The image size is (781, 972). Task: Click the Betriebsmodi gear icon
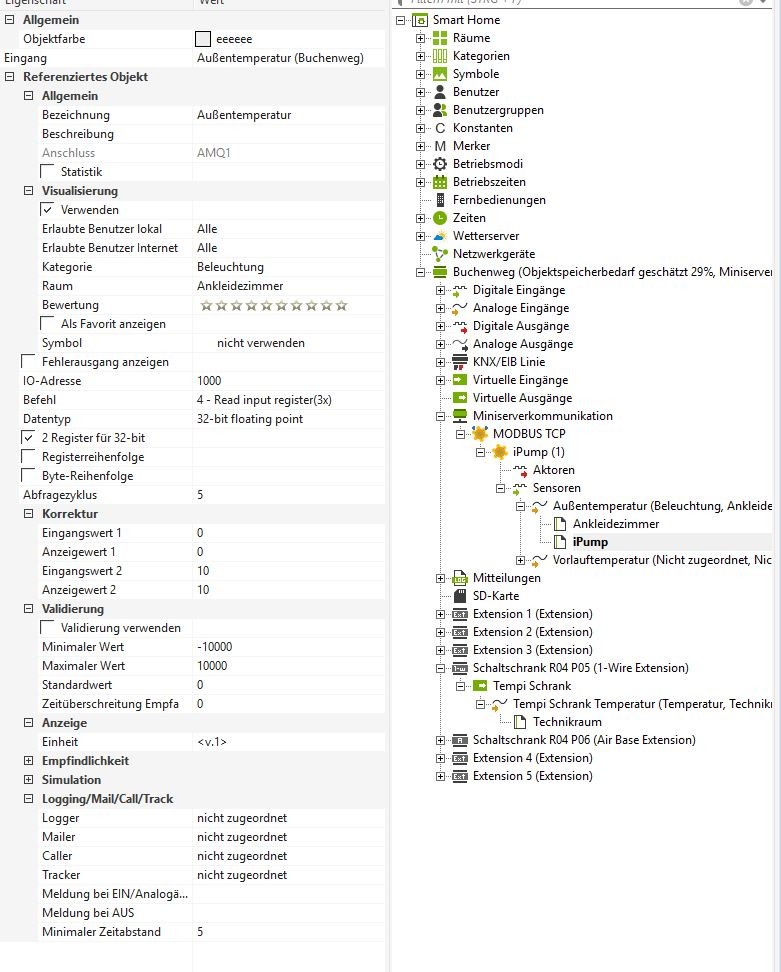[439, 164]
